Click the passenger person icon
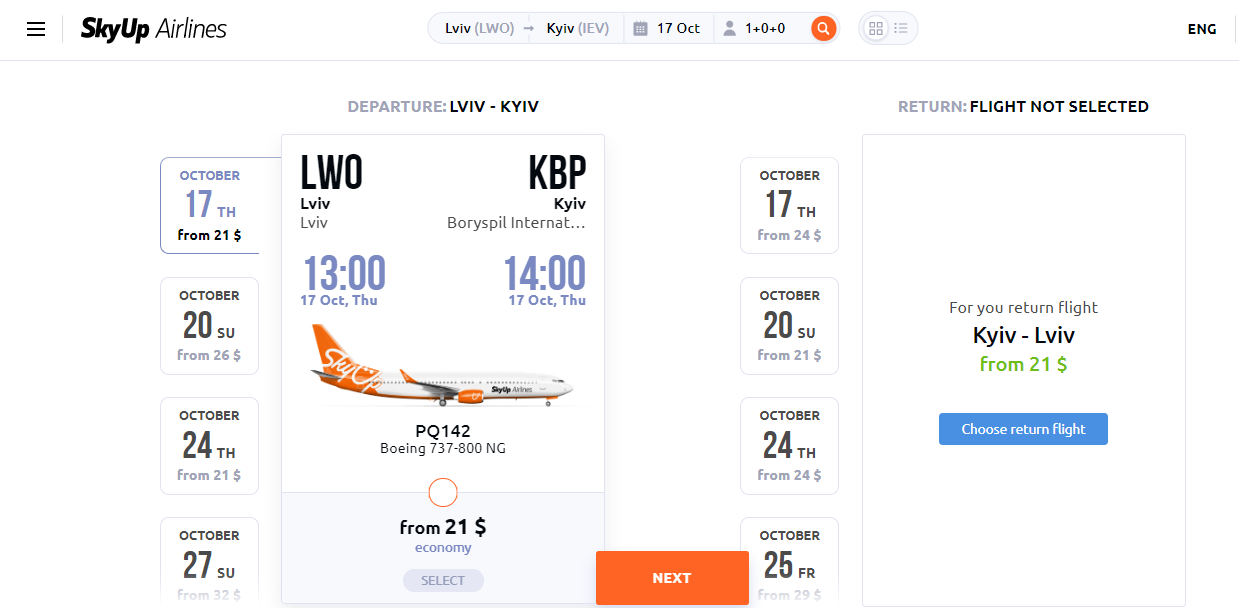The height and width of the screenshot is (608, 1239). [729, 29]
